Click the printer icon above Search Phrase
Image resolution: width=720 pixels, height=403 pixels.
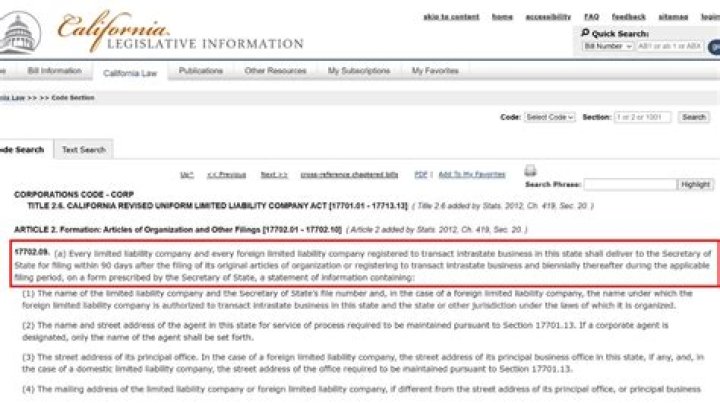tap(530, 171)
